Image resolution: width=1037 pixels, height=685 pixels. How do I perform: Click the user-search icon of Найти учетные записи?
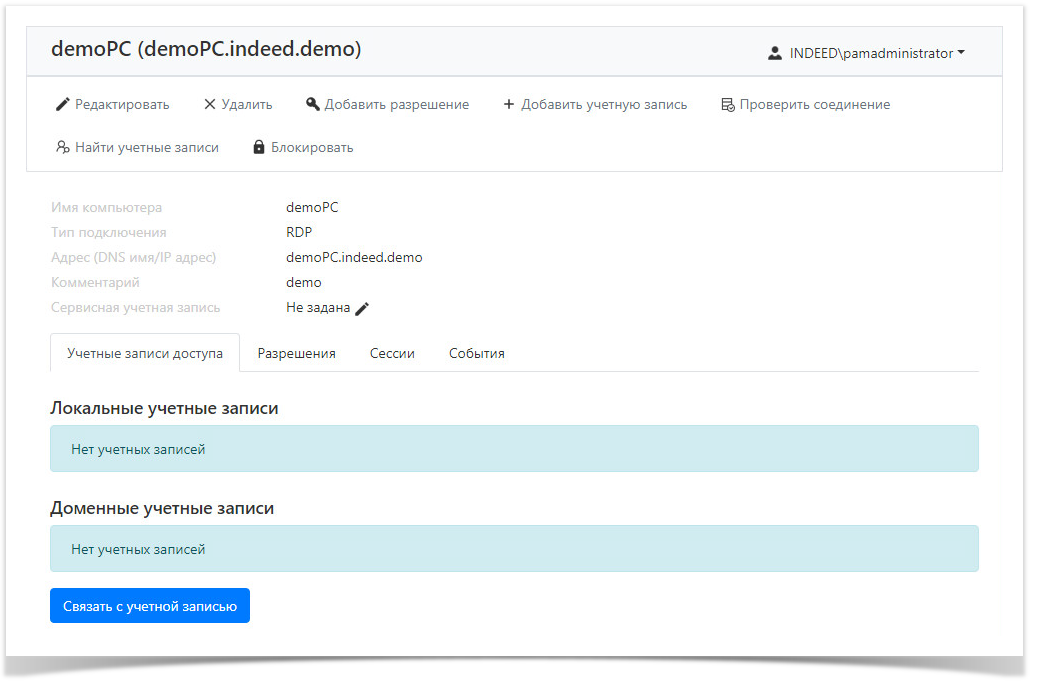[62, 147]
